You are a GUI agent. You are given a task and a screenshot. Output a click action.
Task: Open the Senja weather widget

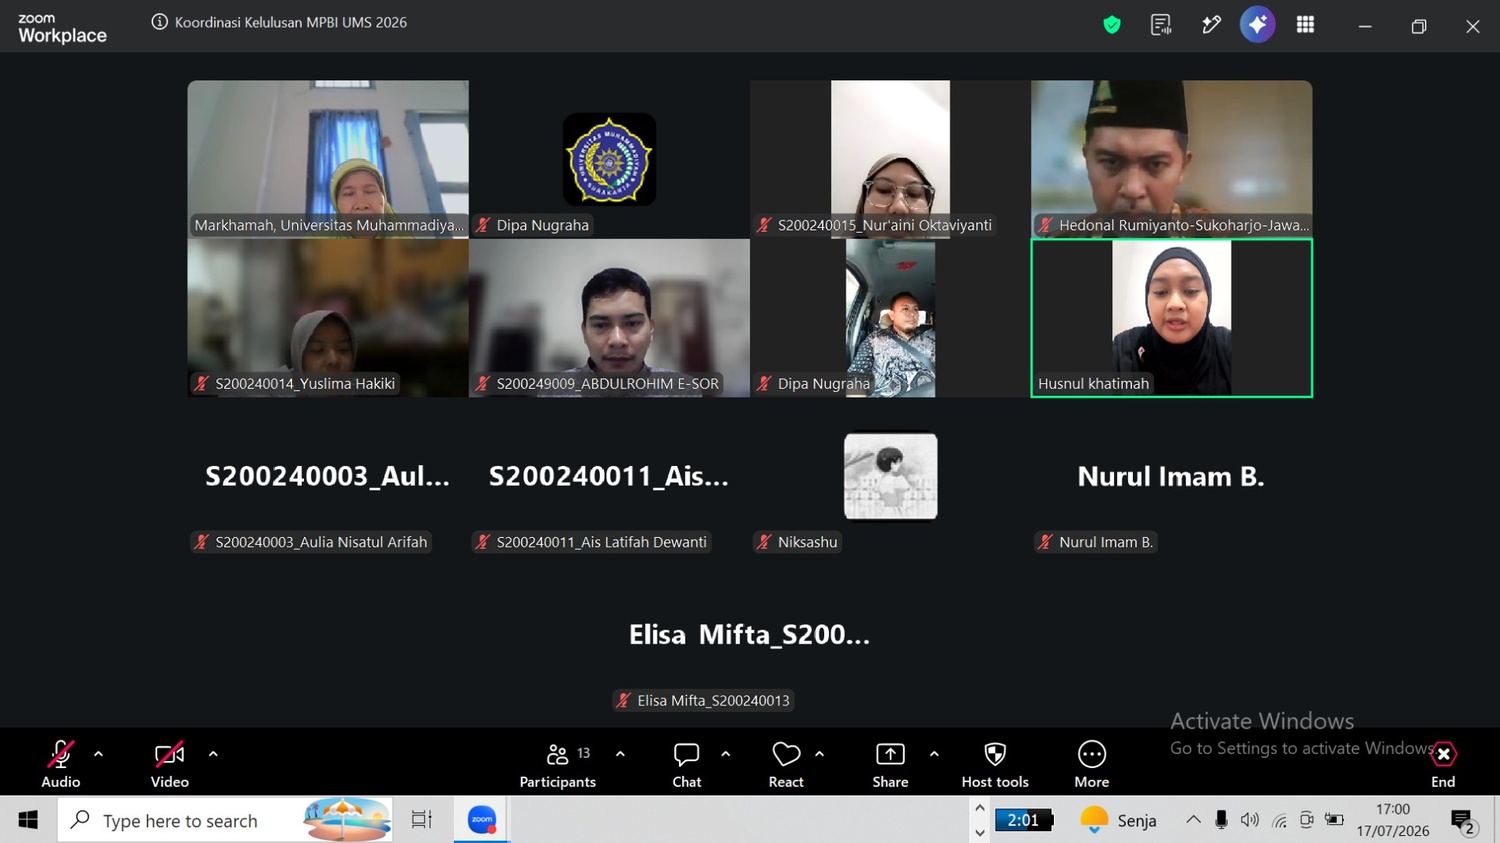coord(1119,820)
